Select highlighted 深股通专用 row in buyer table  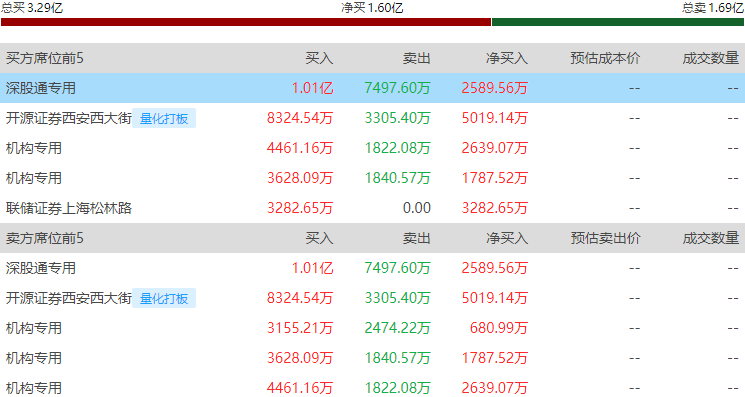tap(372, 88)
